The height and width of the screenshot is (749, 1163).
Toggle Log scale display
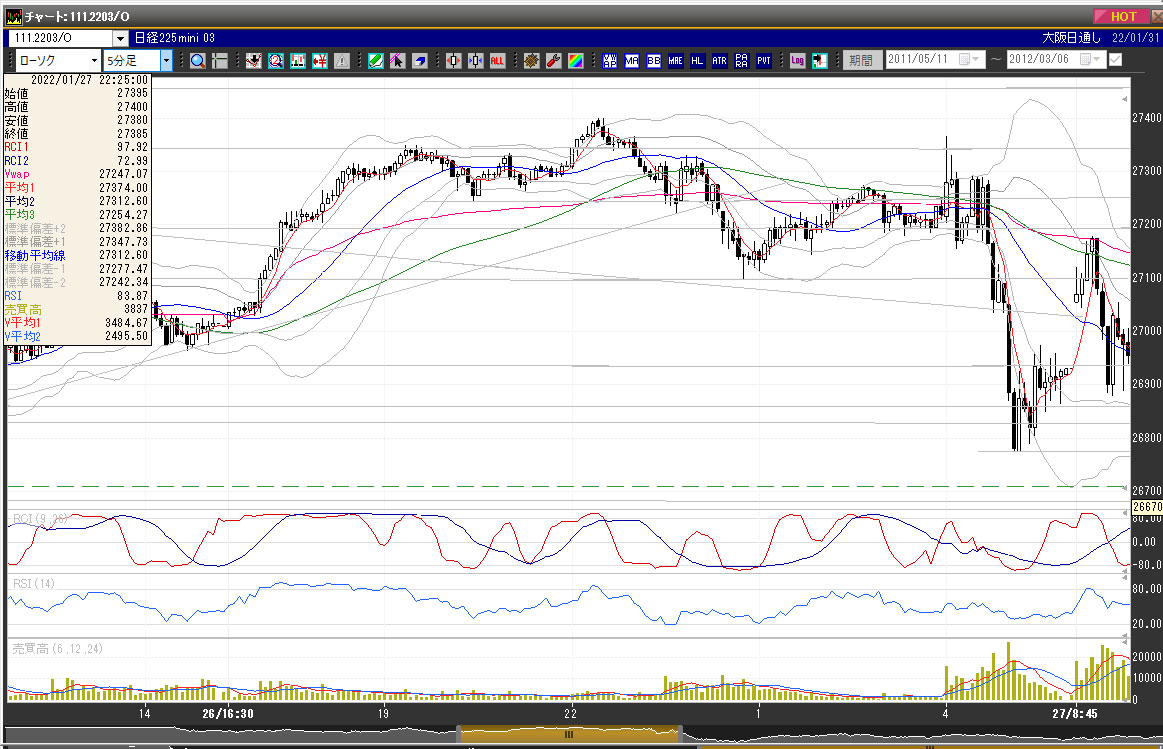797,60
